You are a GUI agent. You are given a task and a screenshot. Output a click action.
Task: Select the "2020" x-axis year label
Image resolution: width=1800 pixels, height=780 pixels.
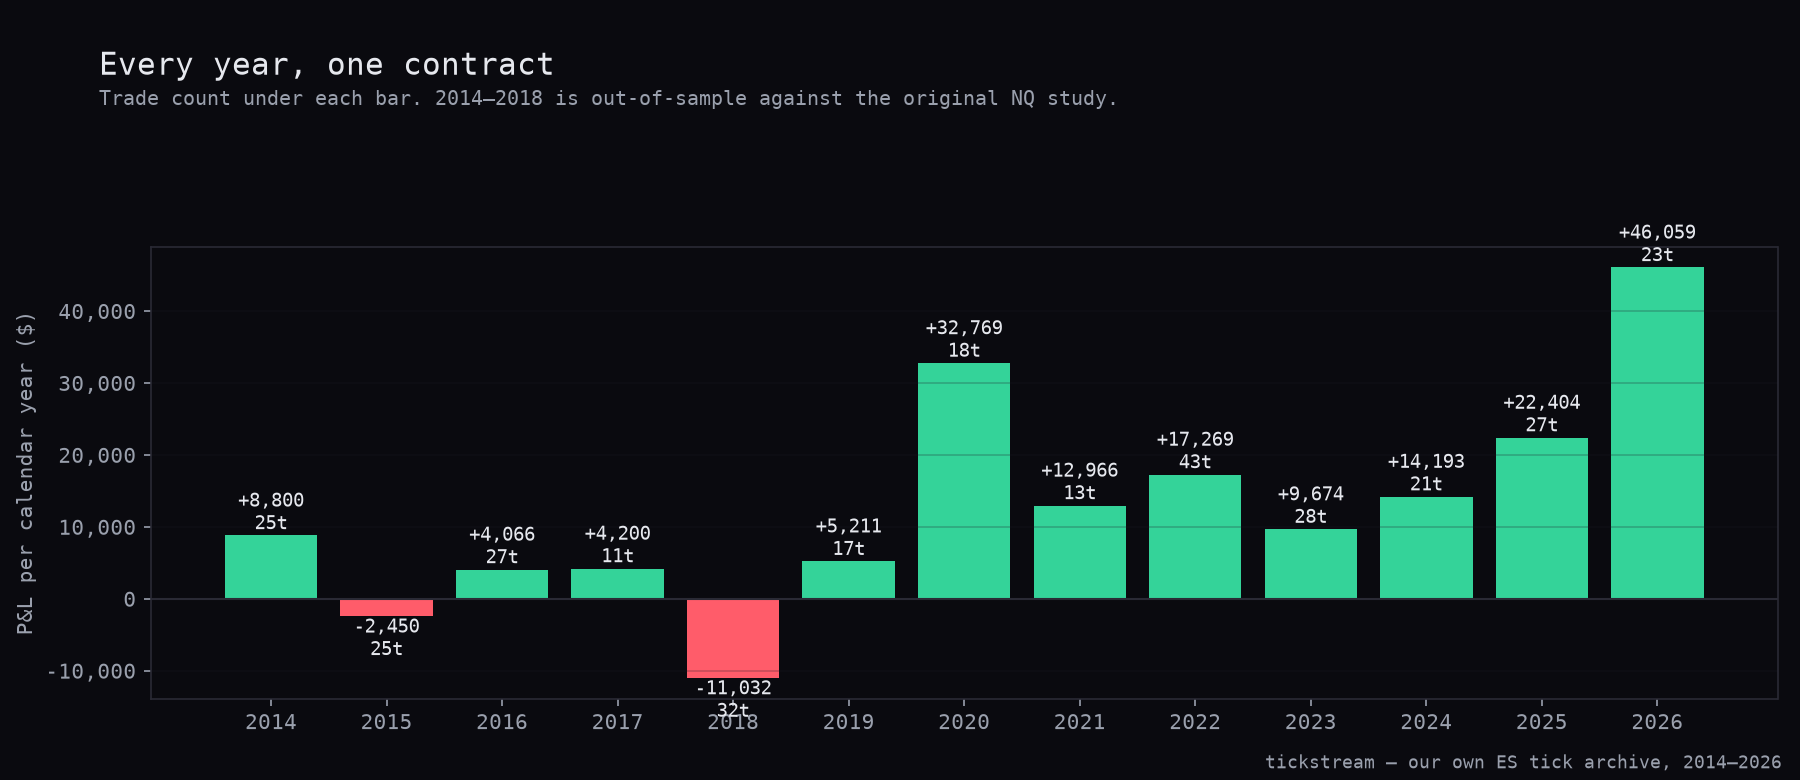click(x=964, y=722)
